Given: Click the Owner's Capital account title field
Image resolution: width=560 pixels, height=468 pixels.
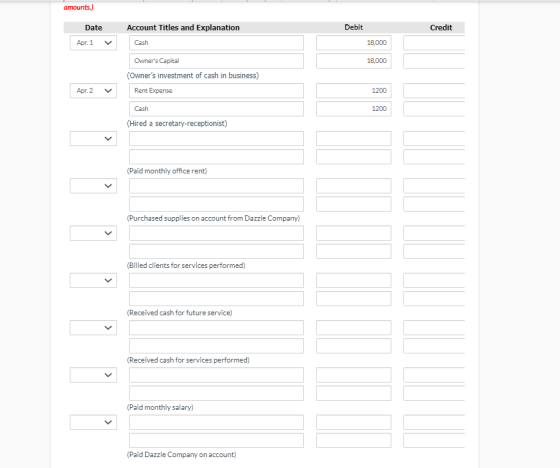Looking at the screenshot, I should [x=216, y=61].
